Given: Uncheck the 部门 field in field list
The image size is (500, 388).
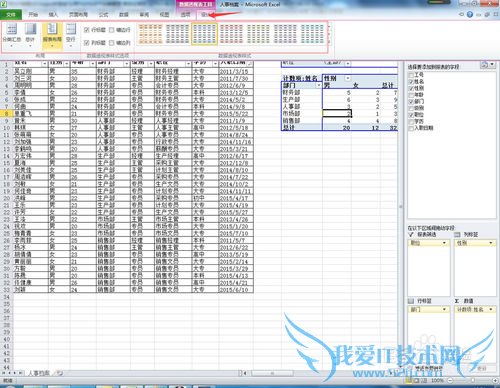Looking at the screenshot, I should (x=411, y=101).
